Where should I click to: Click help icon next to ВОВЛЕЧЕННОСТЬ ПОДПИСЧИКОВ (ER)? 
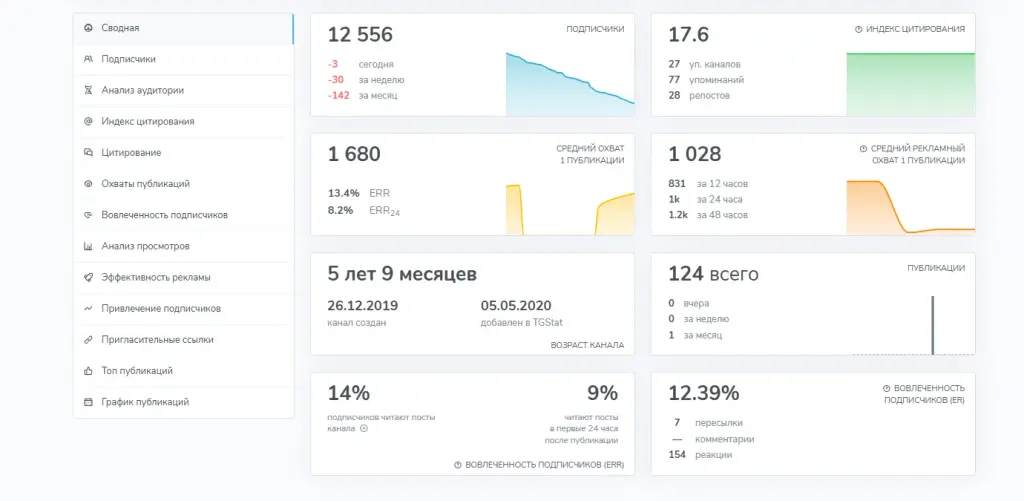pos(886,388)
